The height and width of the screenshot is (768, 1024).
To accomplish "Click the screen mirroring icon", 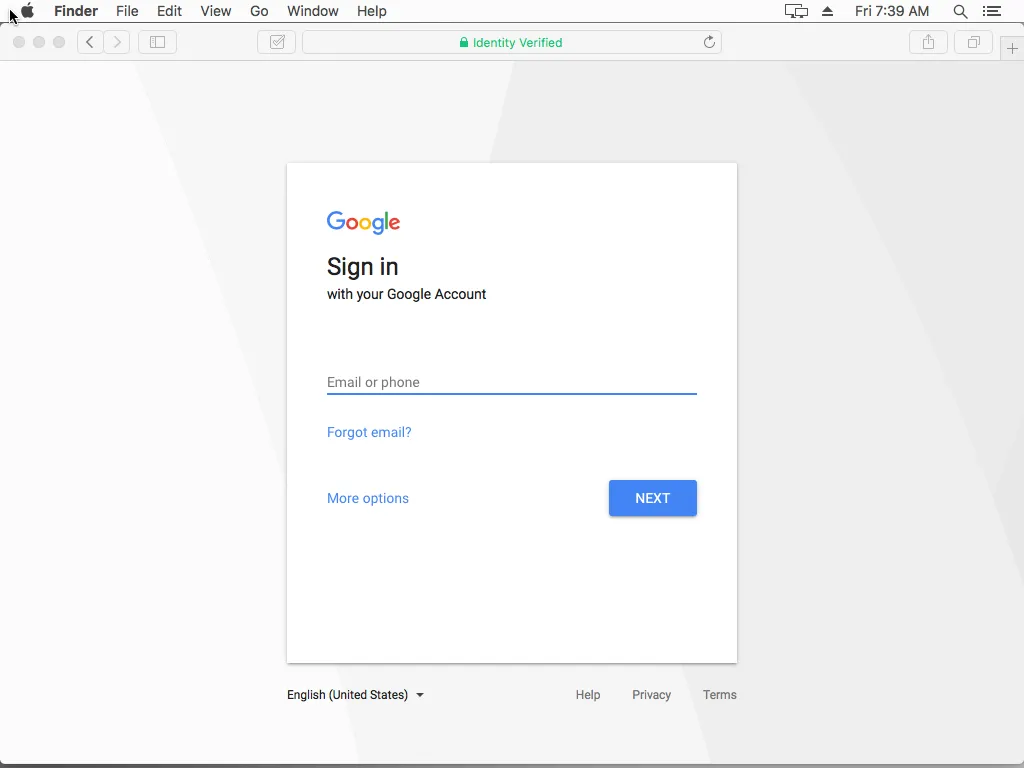I will (x=795, y=11).
